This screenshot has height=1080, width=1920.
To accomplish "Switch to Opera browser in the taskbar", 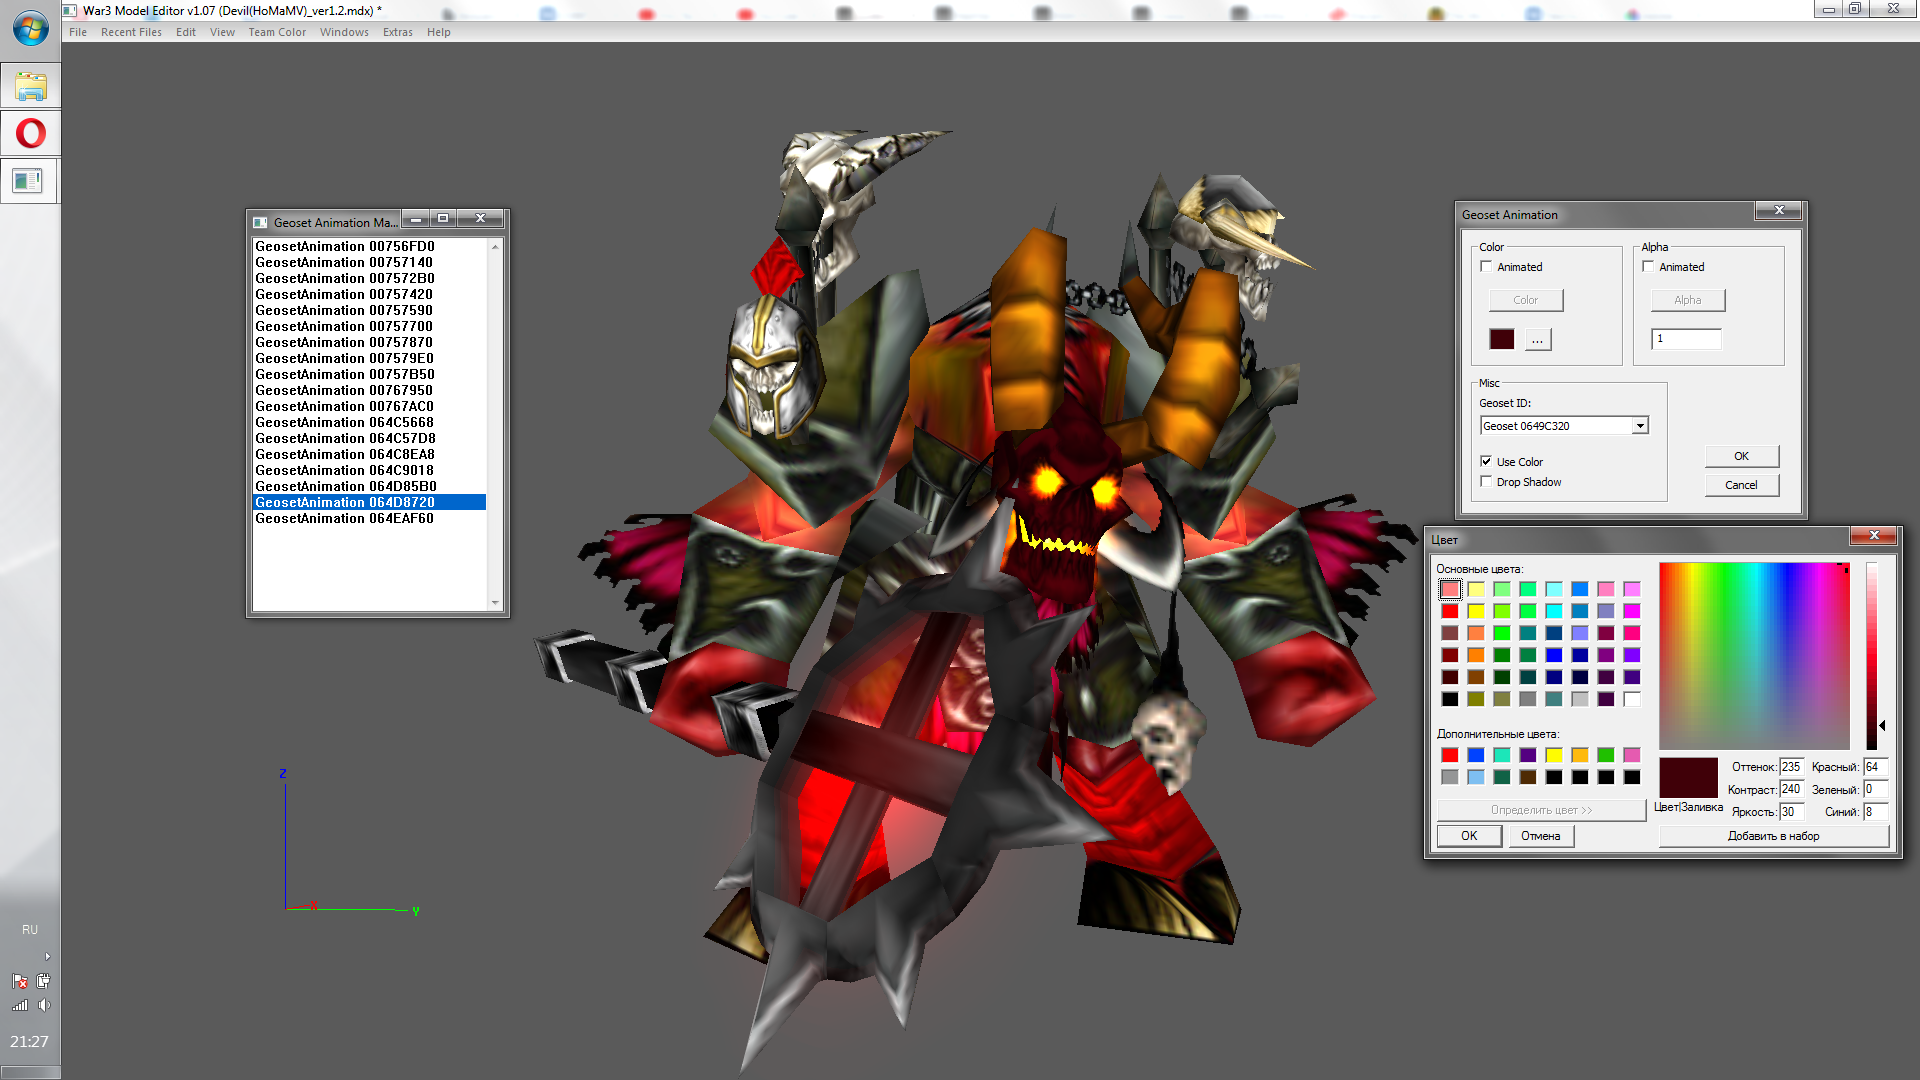I will [30, 133].
